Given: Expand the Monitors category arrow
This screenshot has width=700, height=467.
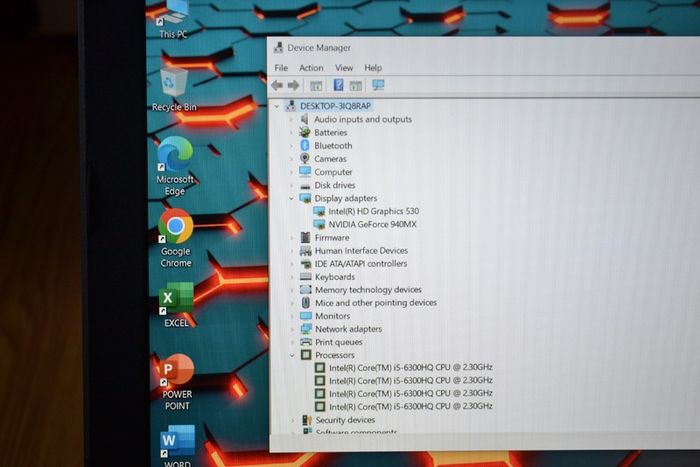Looking at the screenshot, I should coord(293,316).
